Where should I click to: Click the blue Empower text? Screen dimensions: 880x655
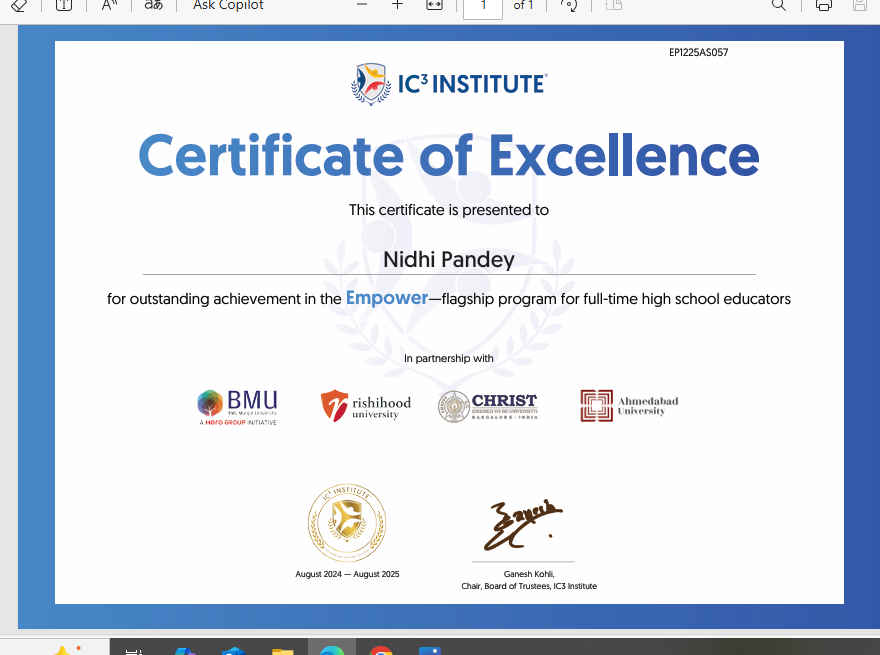[x=386, y=298]
